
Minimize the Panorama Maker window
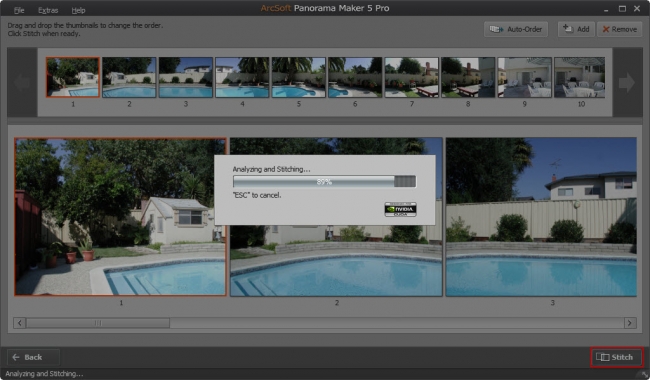click(x=606, y=9)
